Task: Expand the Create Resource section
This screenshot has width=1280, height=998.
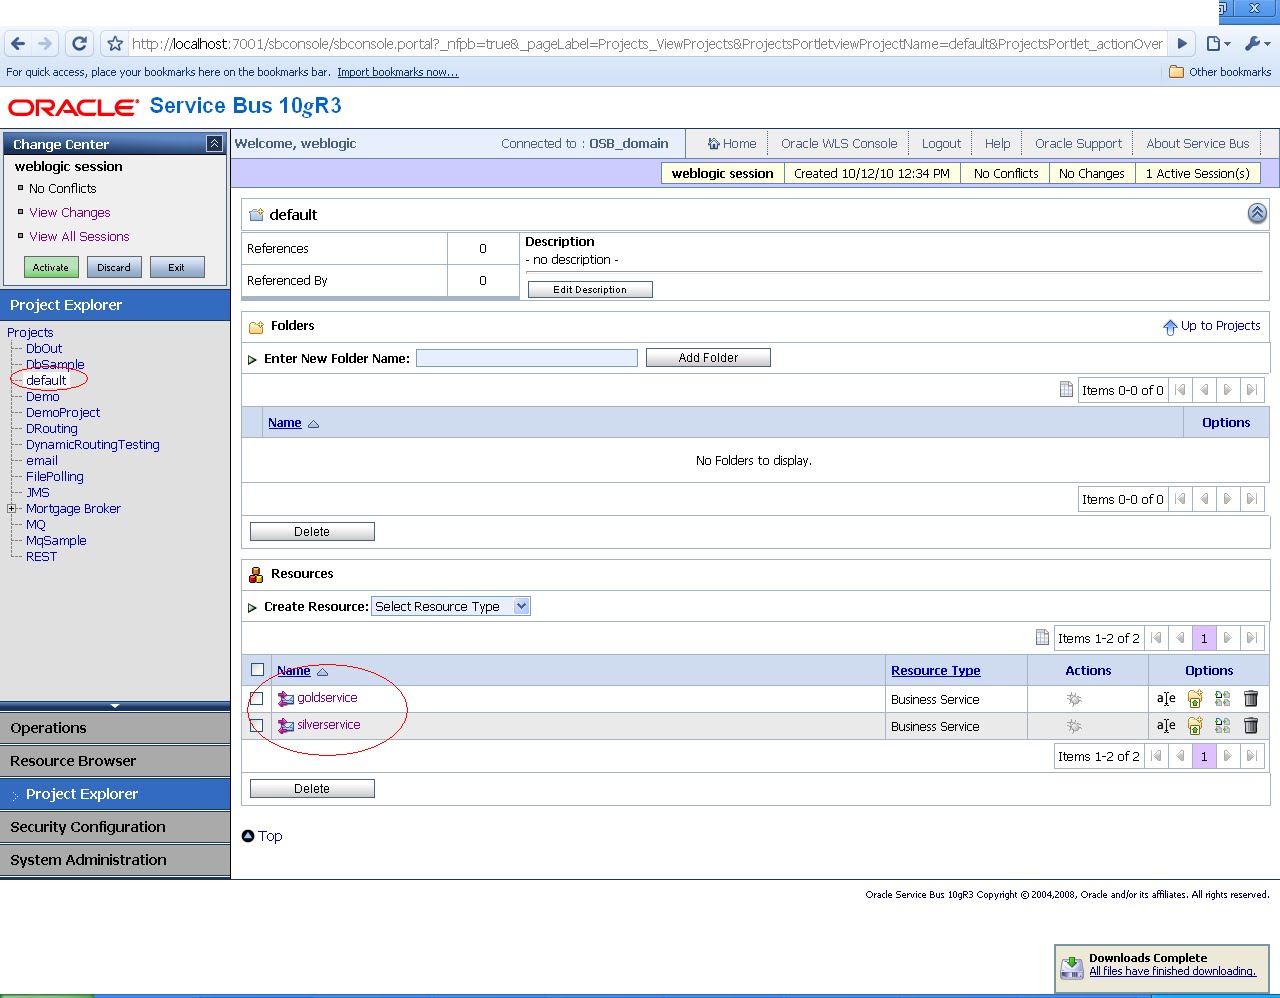Action: (252, 607)
